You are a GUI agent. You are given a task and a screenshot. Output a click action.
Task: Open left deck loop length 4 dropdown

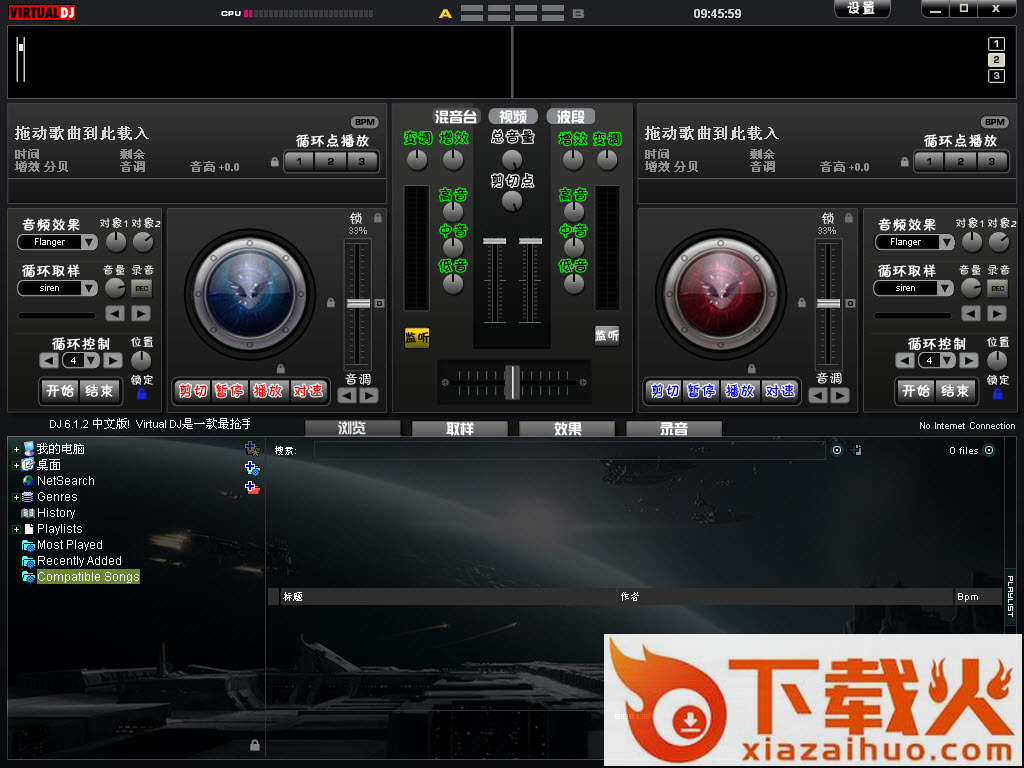click(81, 360)
